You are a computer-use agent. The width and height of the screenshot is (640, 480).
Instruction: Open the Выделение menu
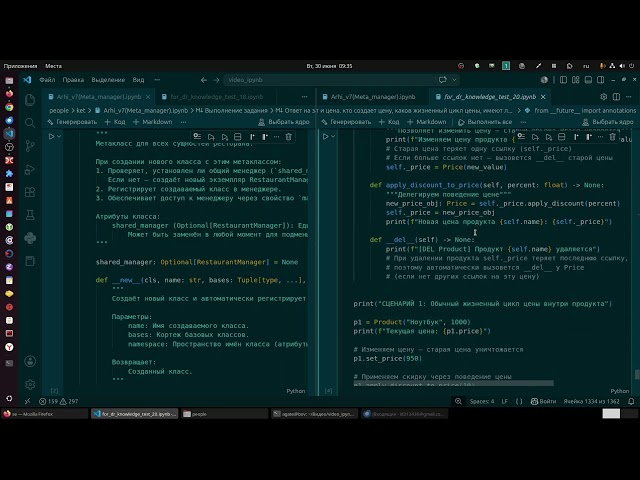tap(108, 80)
